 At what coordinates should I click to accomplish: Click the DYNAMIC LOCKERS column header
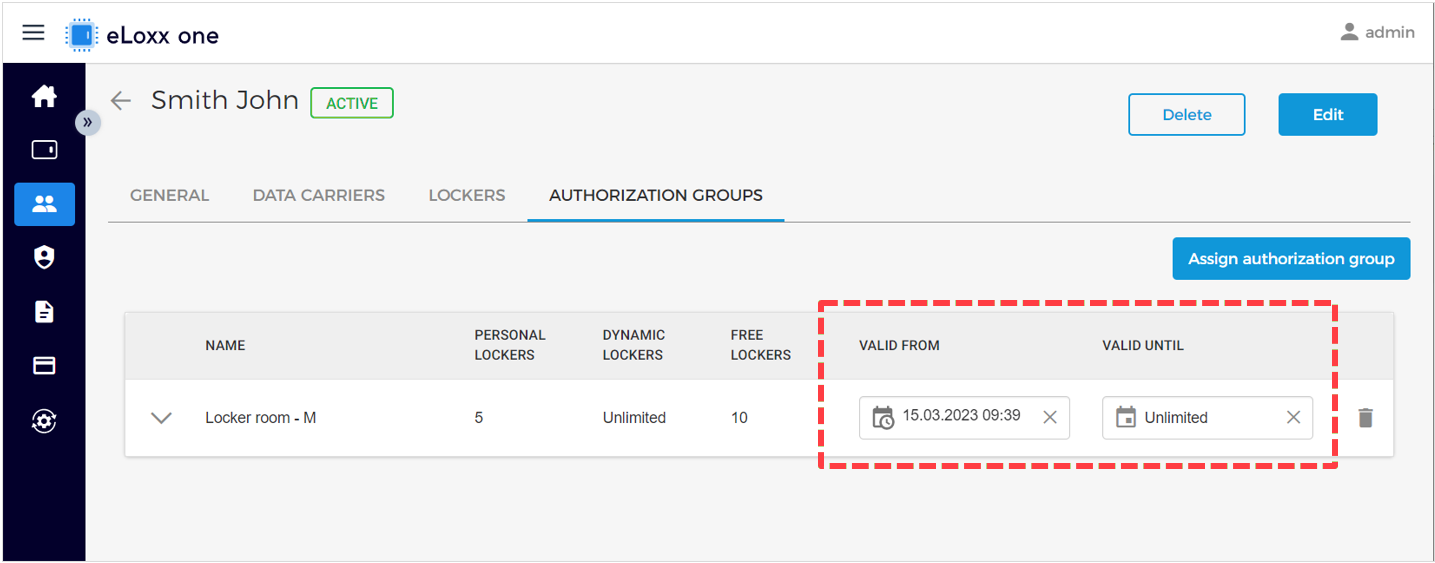click(634, 345)
